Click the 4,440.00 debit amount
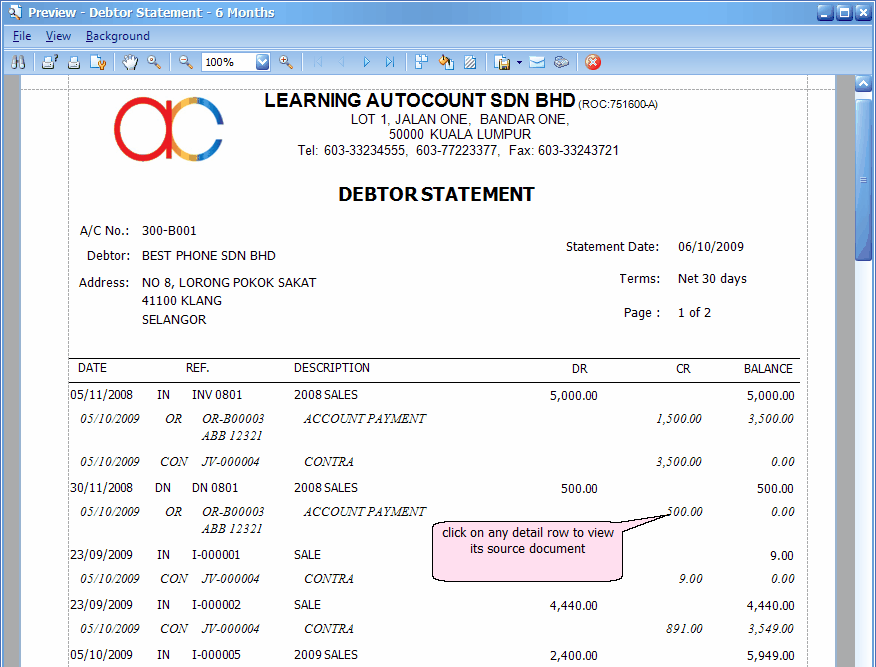The height and width of the screenshot is (667, 876). tap(574, 606)
